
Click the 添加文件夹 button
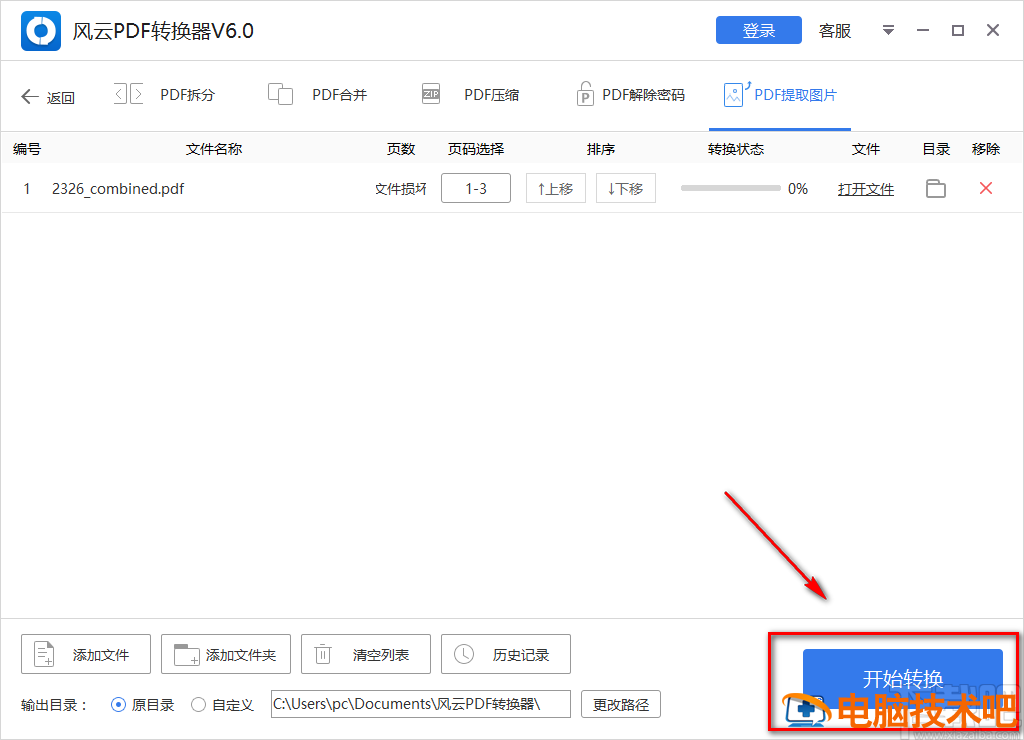coord(225,654)
